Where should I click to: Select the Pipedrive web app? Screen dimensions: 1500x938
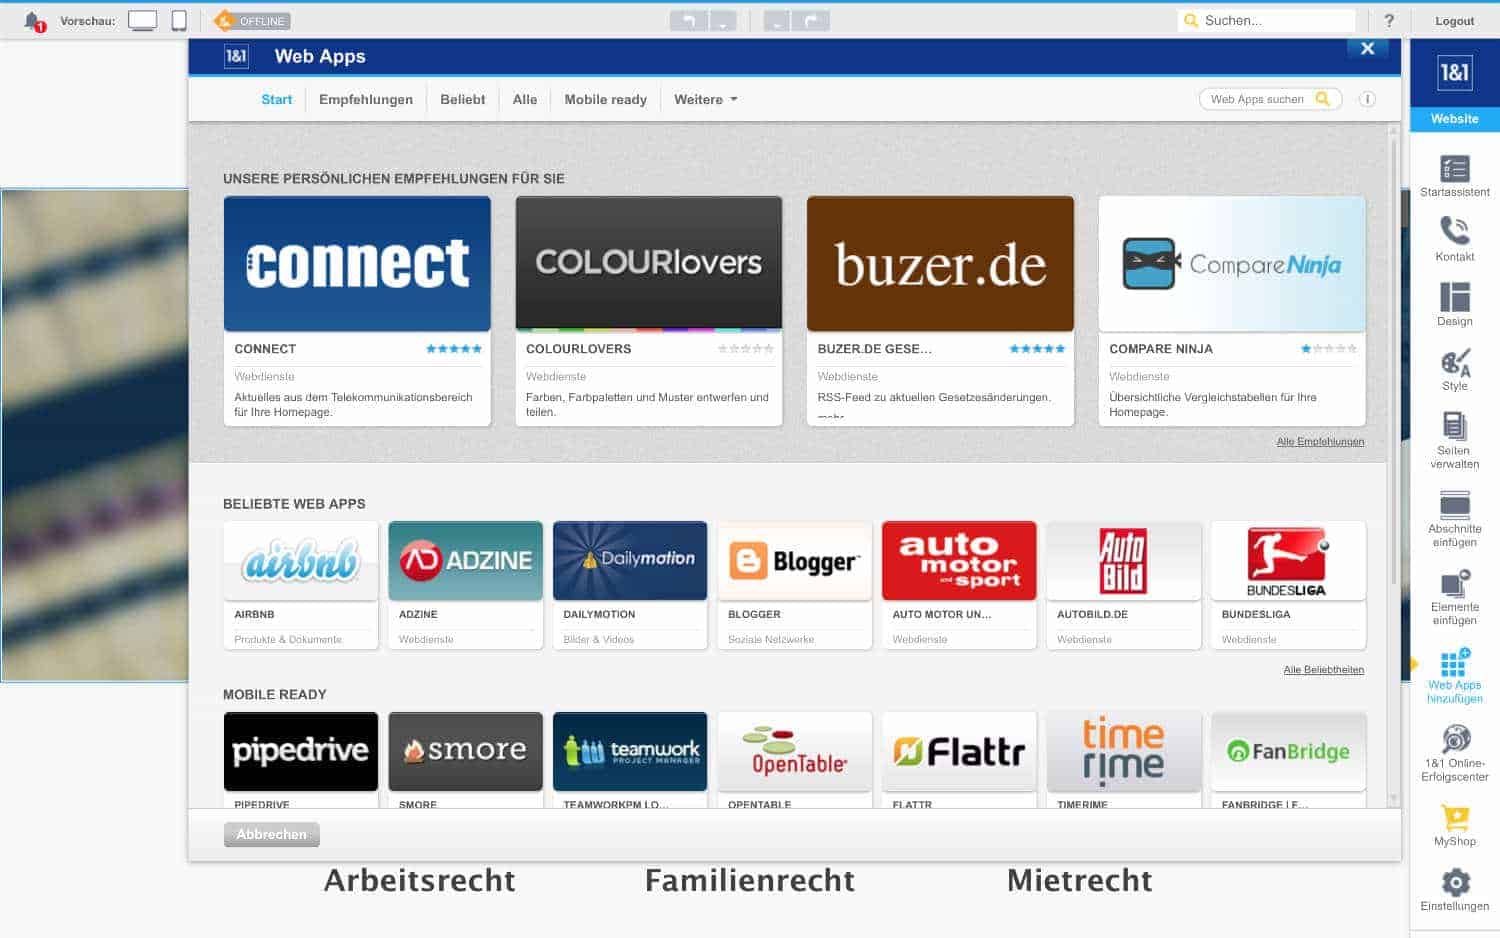301,759
